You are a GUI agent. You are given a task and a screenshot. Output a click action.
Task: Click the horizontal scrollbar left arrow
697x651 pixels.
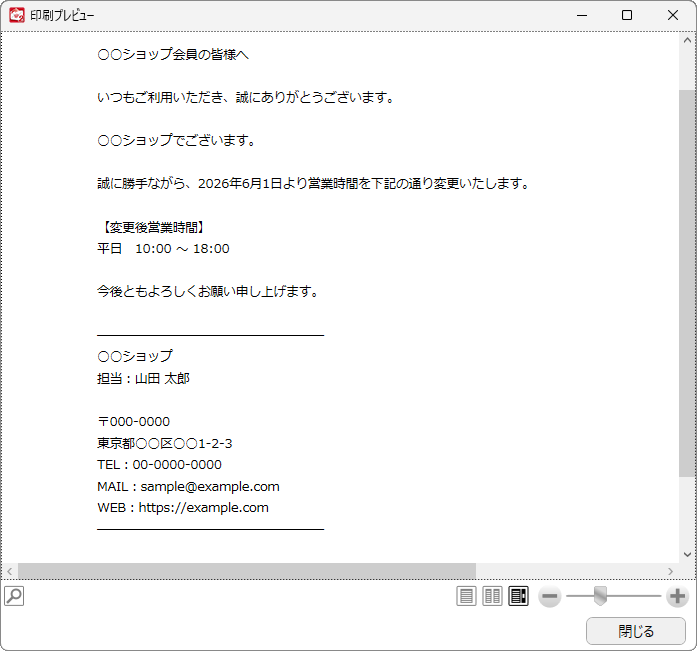click(9, 571)
